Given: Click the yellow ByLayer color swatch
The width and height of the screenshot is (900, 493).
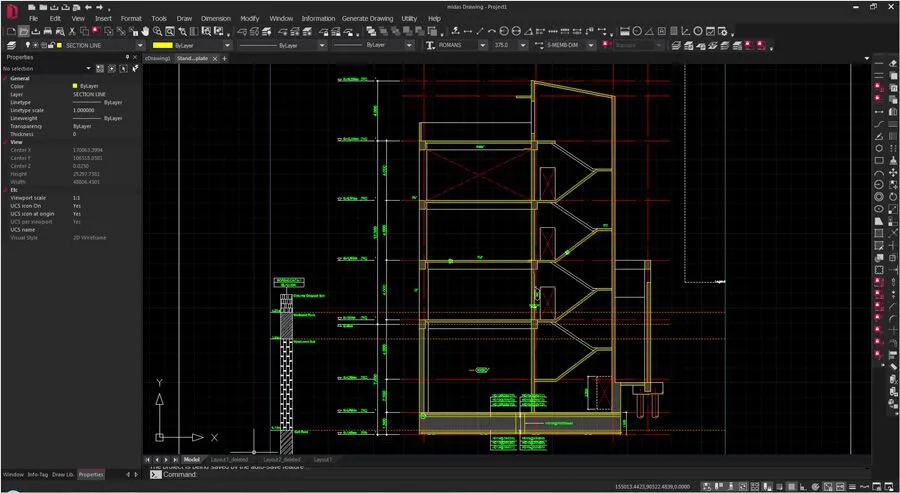Looking at the screenshot, I should (x=162, y=45).
